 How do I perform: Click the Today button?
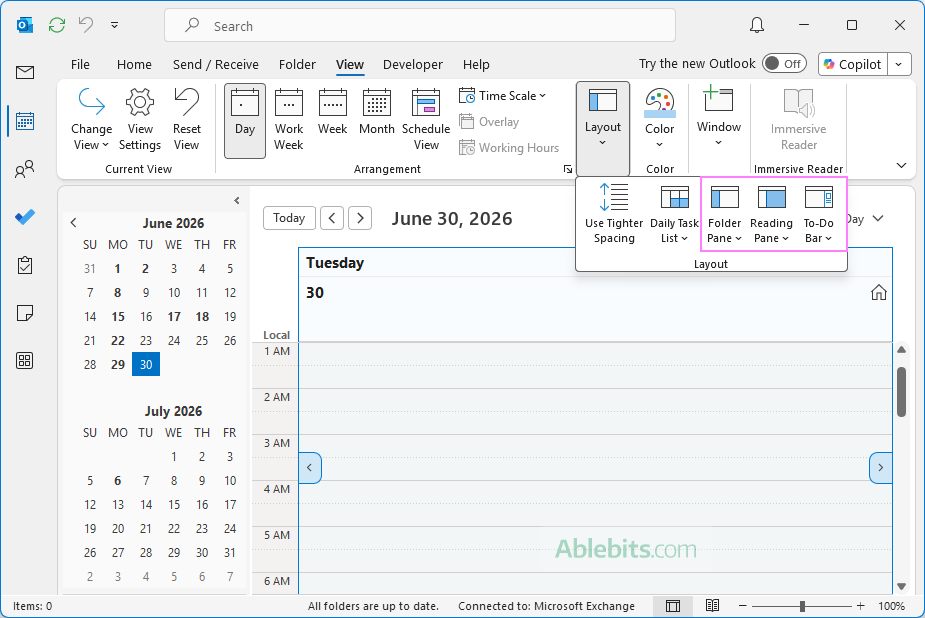[x=289, y=218]
